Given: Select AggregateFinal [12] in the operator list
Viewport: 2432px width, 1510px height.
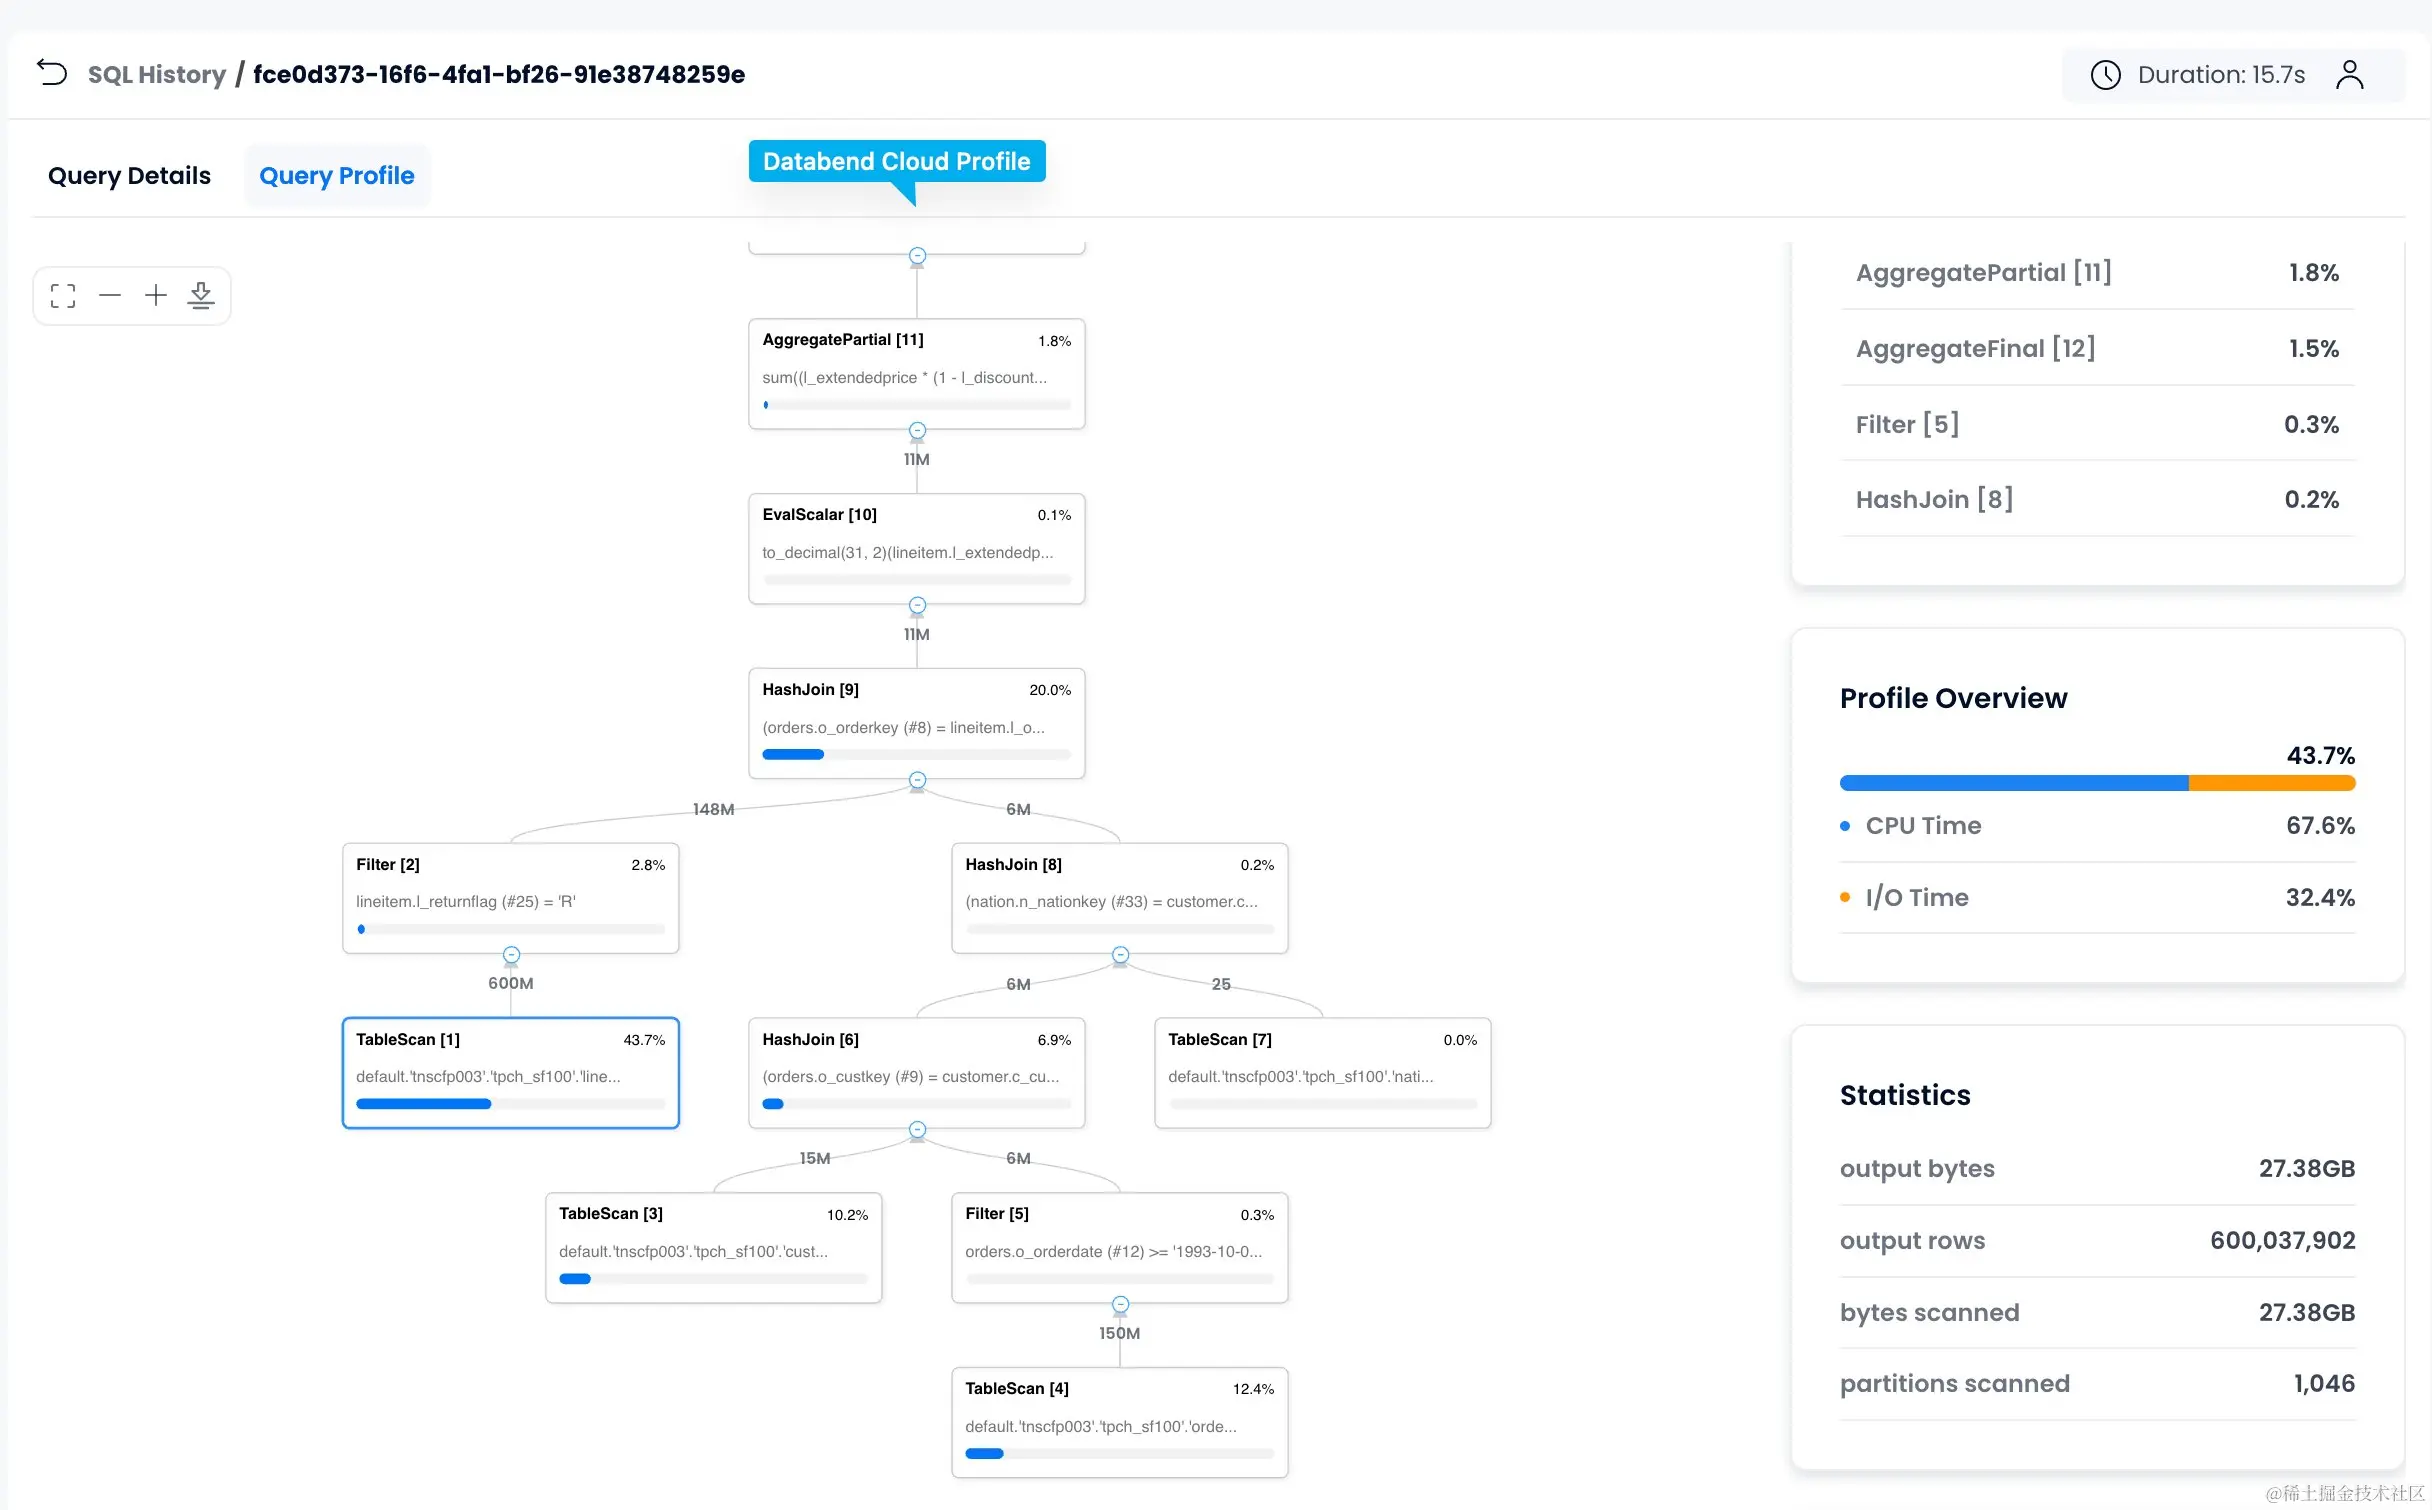Looking at the screenshot, I should [x=1975, y=348].
